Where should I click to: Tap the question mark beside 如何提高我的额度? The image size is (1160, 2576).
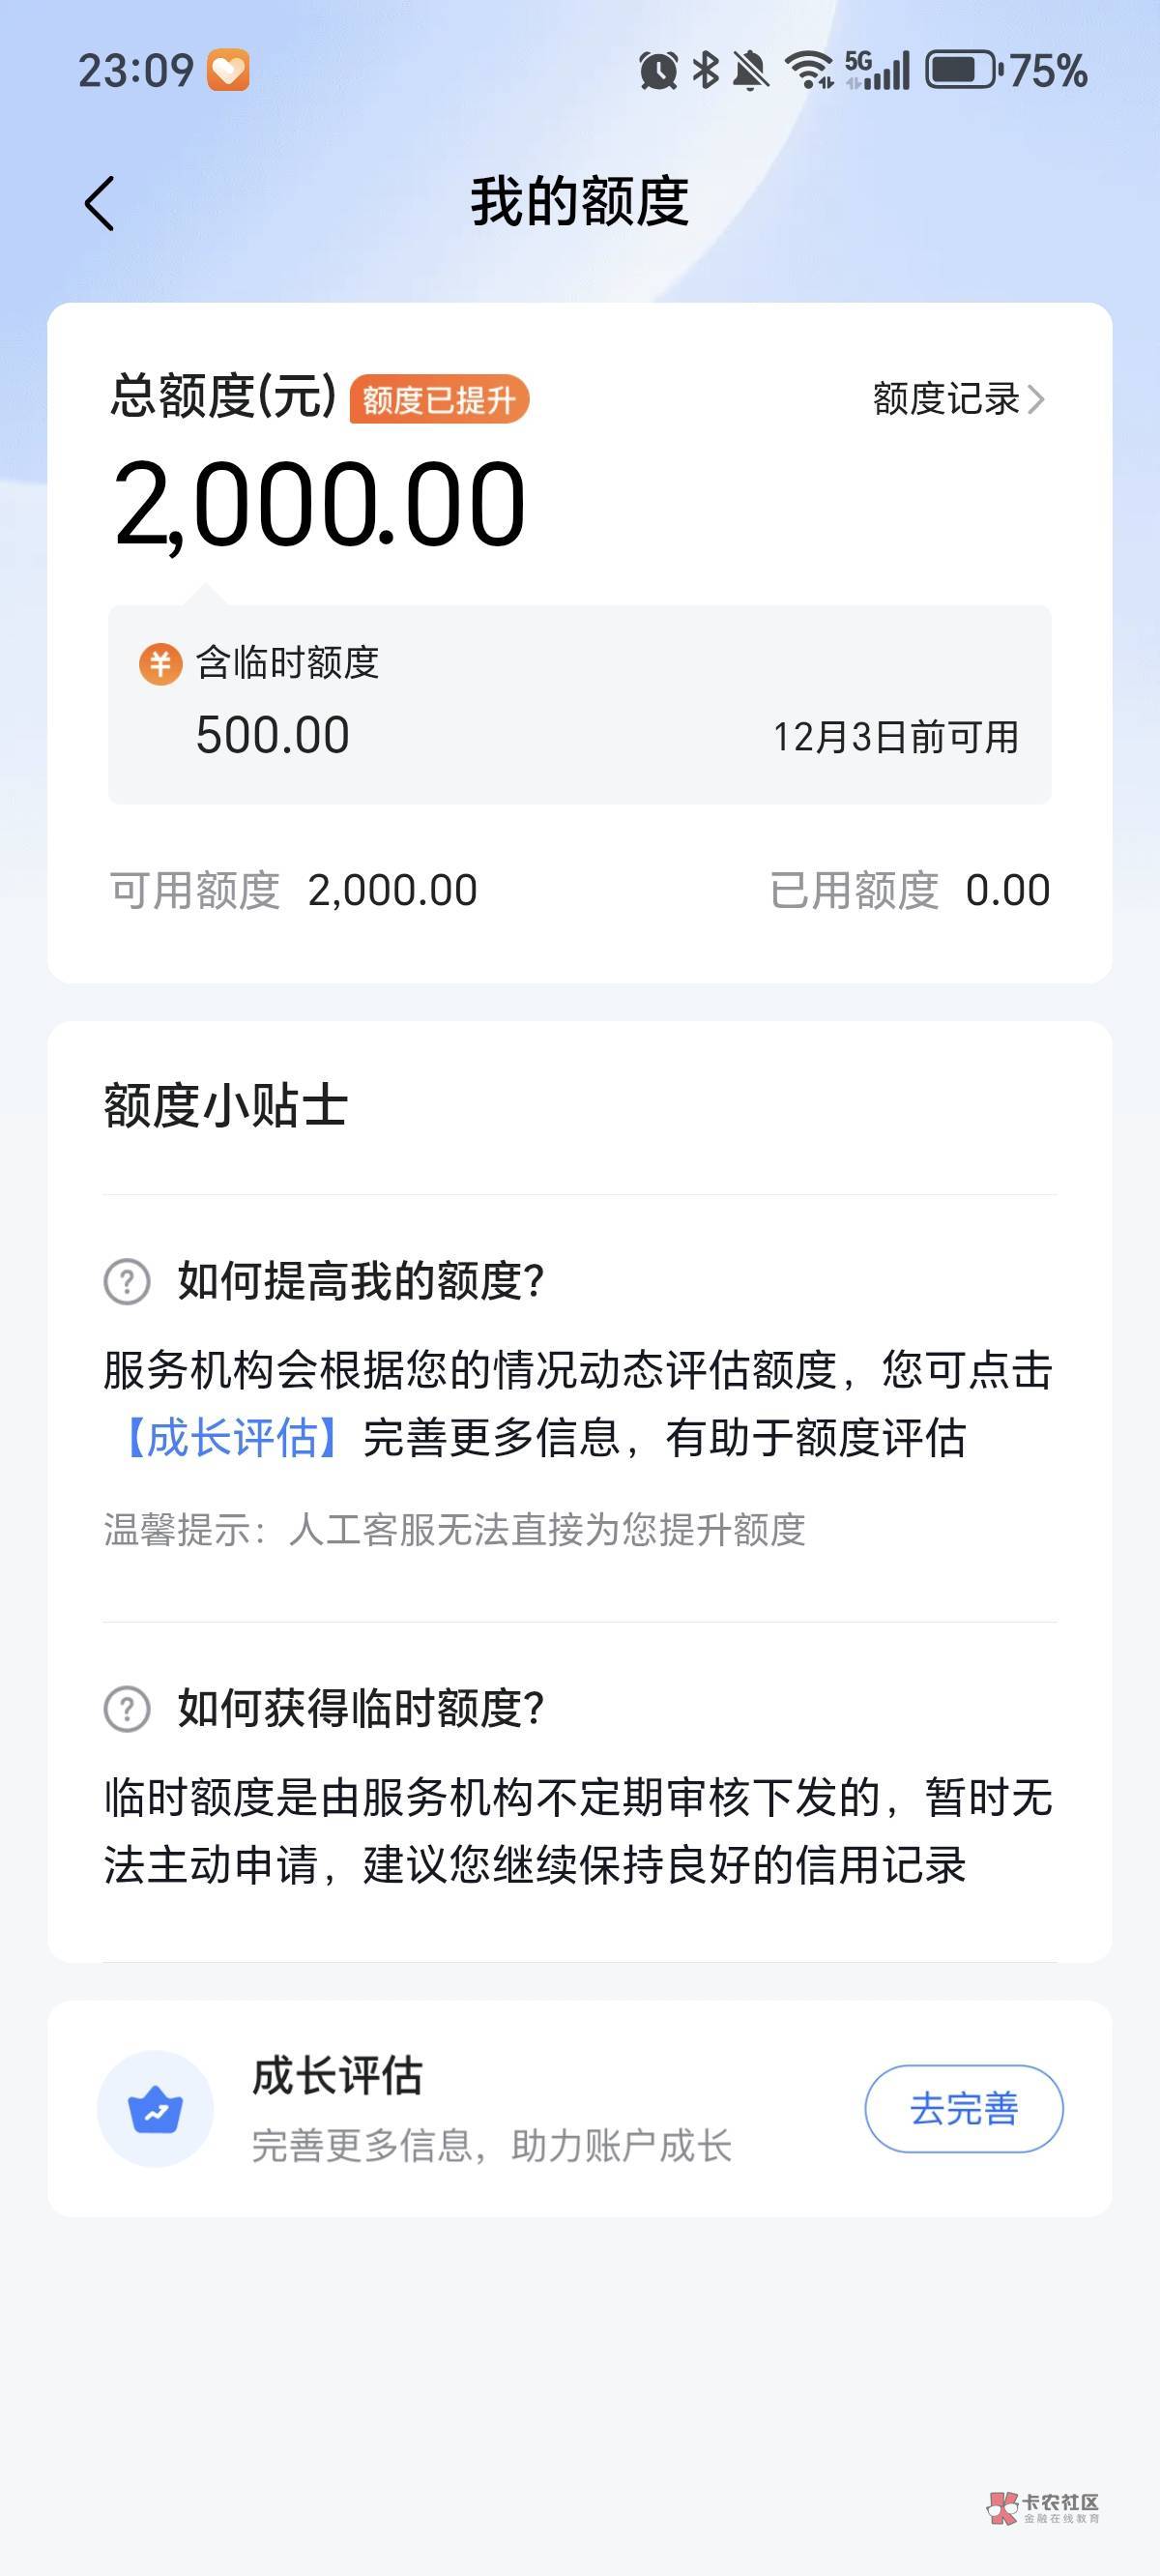pos(127,1281)
